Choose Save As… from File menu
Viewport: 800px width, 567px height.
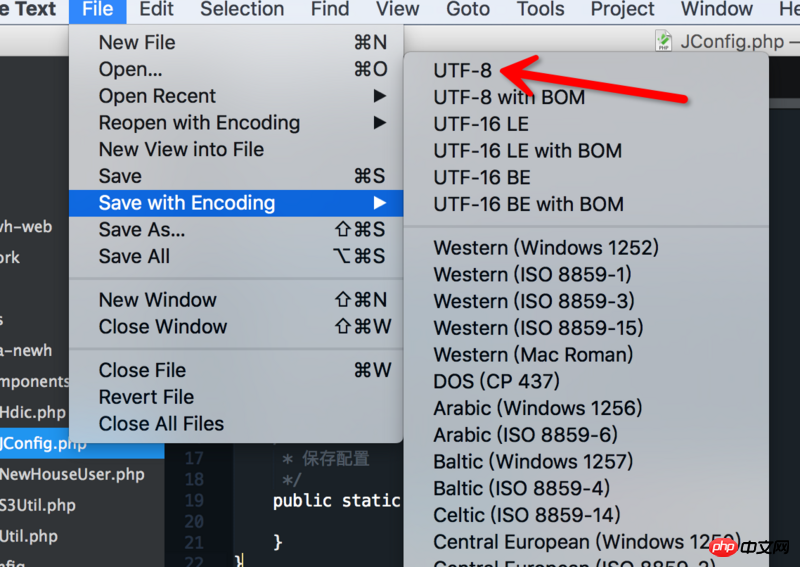tap(142, 230)
